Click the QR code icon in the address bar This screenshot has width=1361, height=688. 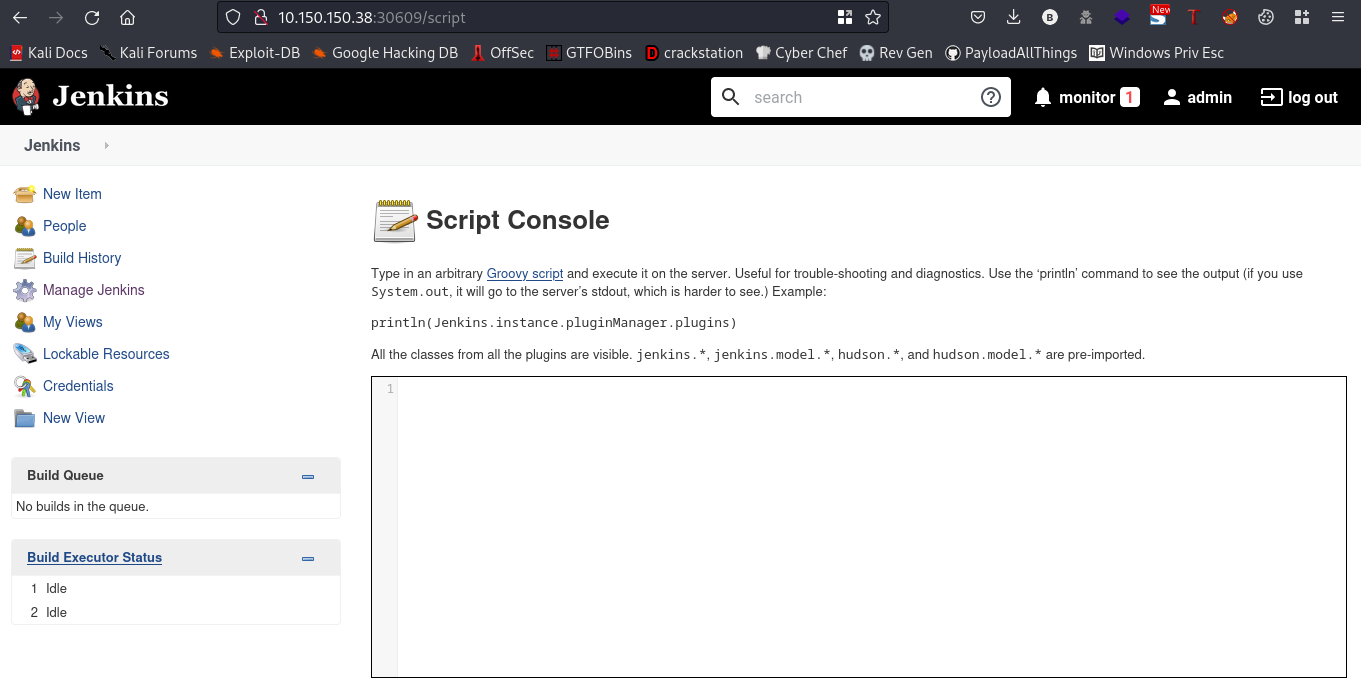845,17
